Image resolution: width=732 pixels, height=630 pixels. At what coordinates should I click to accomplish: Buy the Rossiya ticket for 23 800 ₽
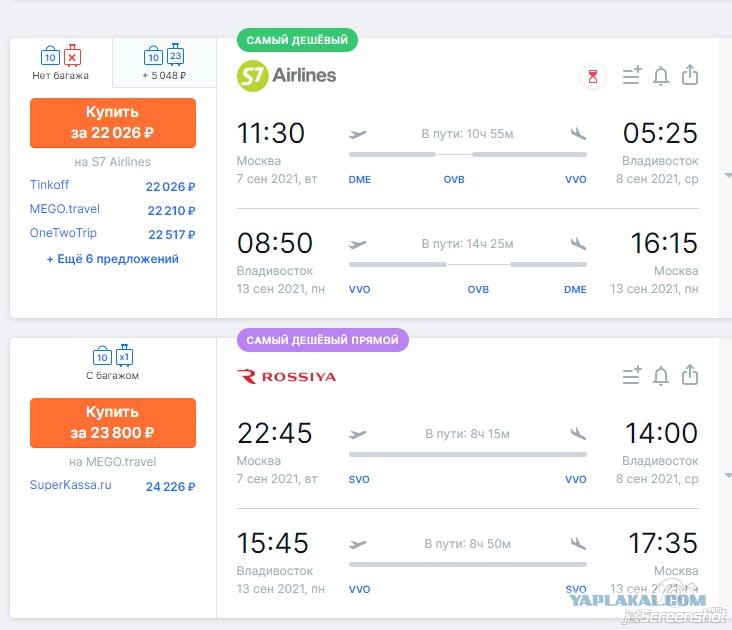[x=113, y=423]
